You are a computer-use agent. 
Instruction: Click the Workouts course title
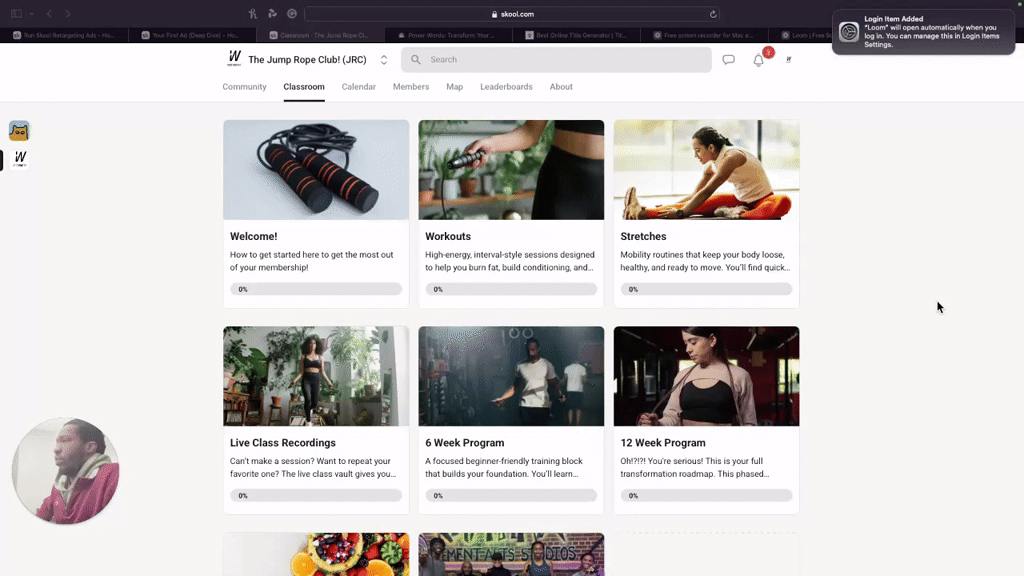(x=448, y=236)
